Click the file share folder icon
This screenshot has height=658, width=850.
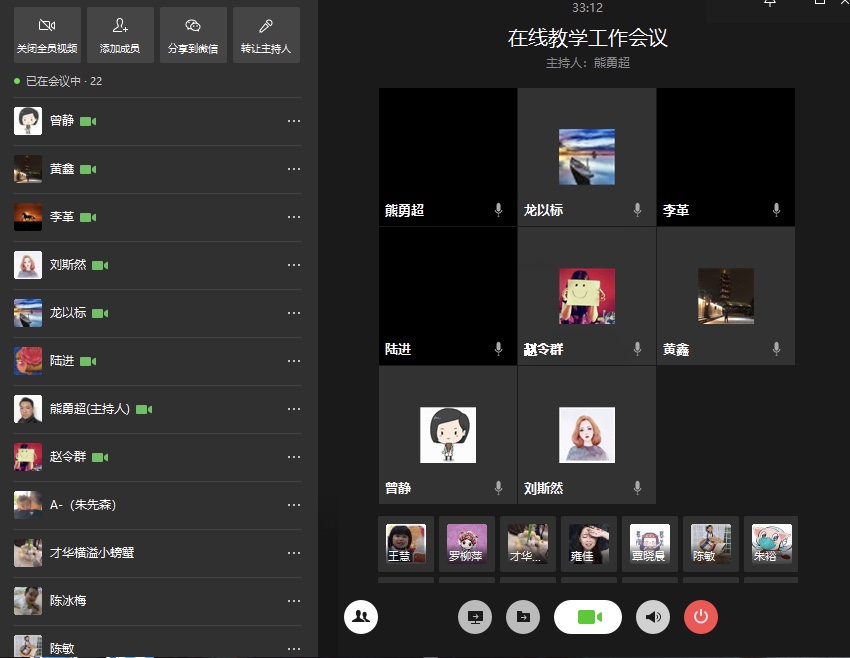(523, 618)
